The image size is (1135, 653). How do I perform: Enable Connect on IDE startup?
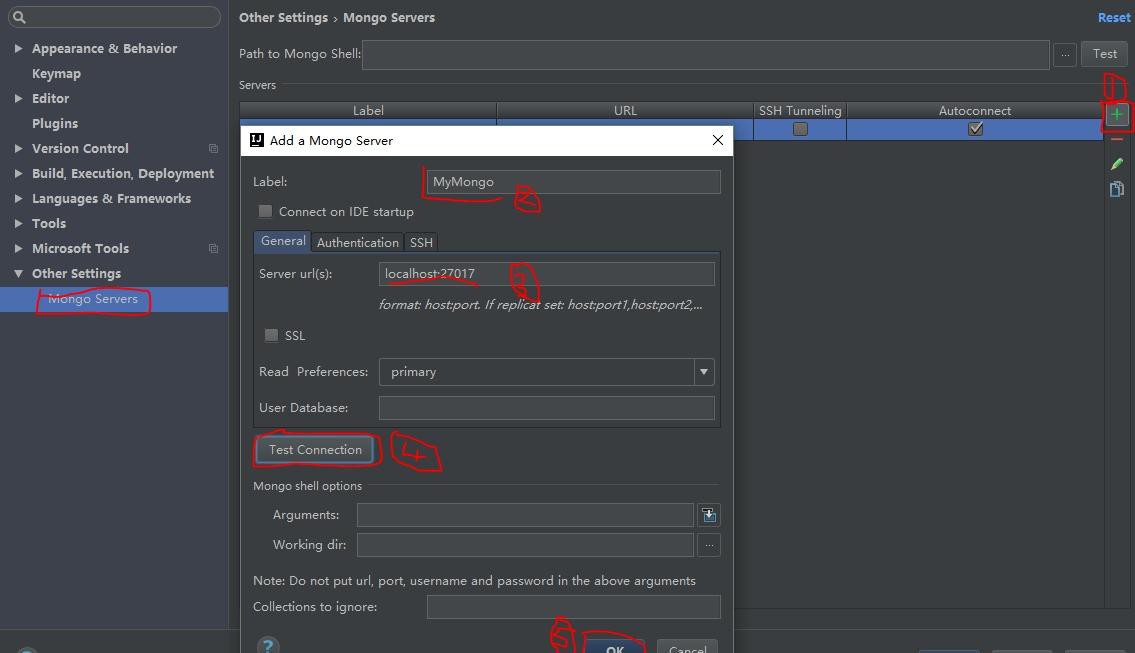[x=266, y=212]
